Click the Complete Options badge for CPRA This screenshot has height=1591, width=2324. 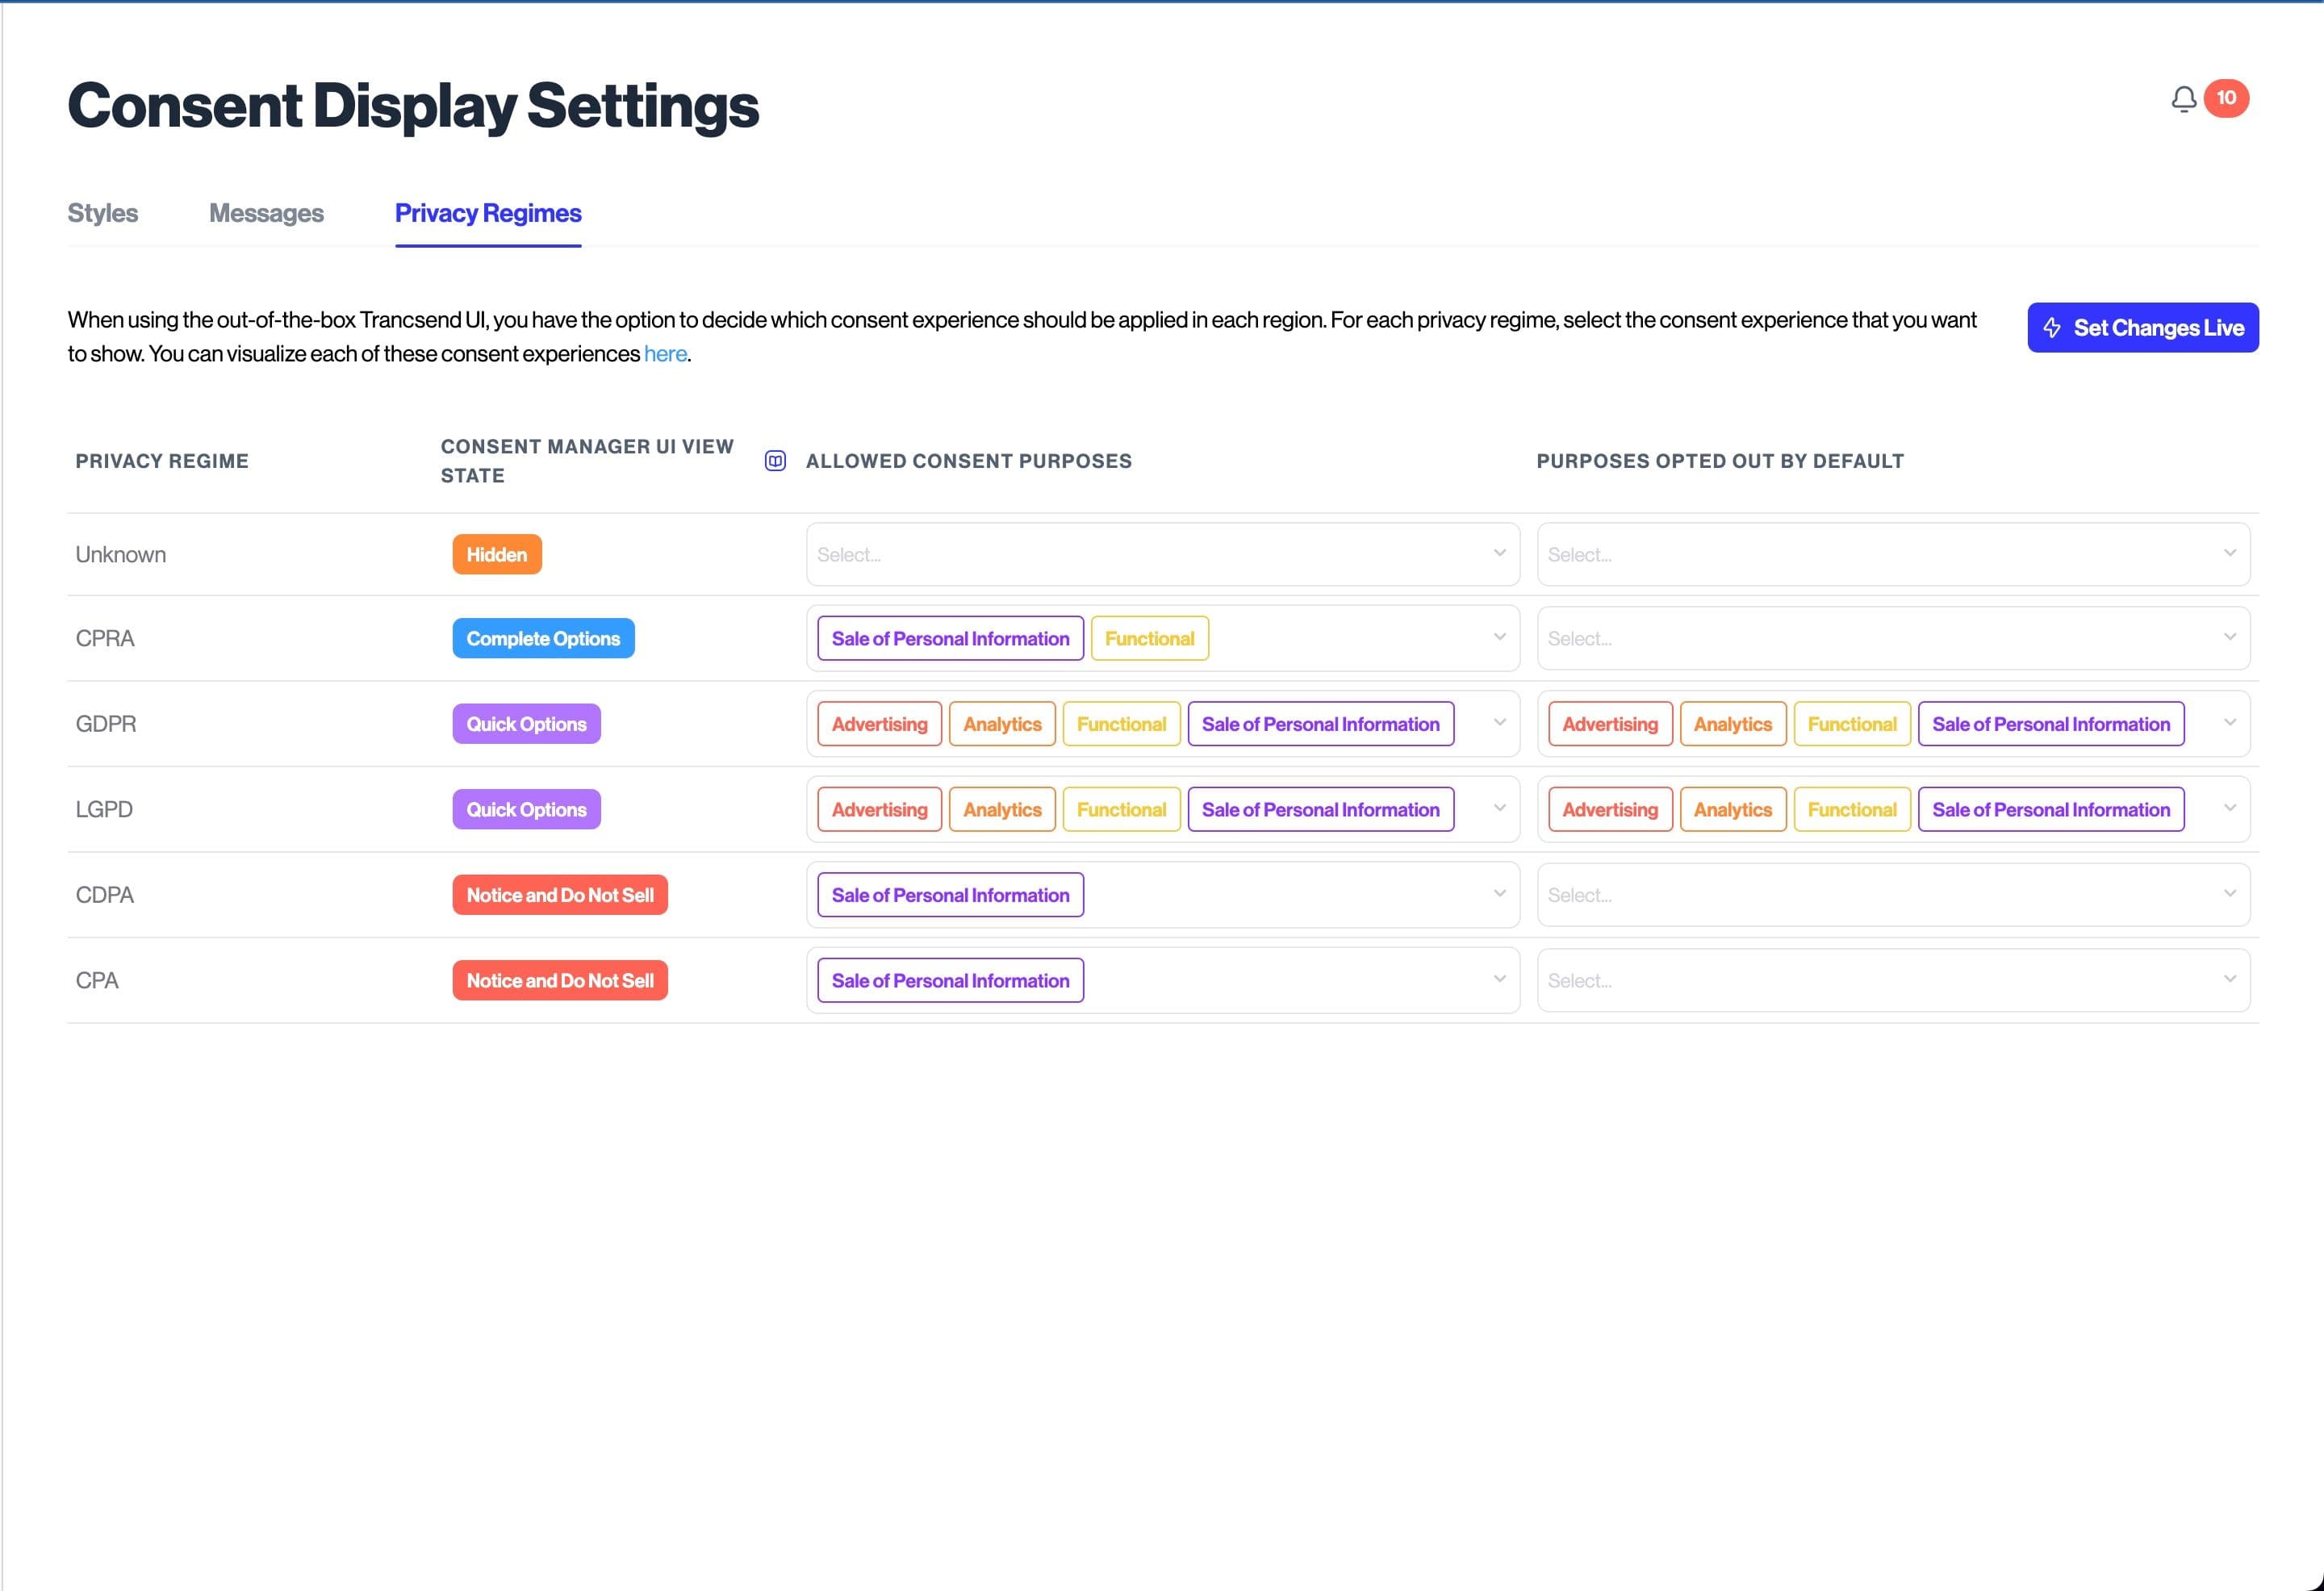point(543,639)
